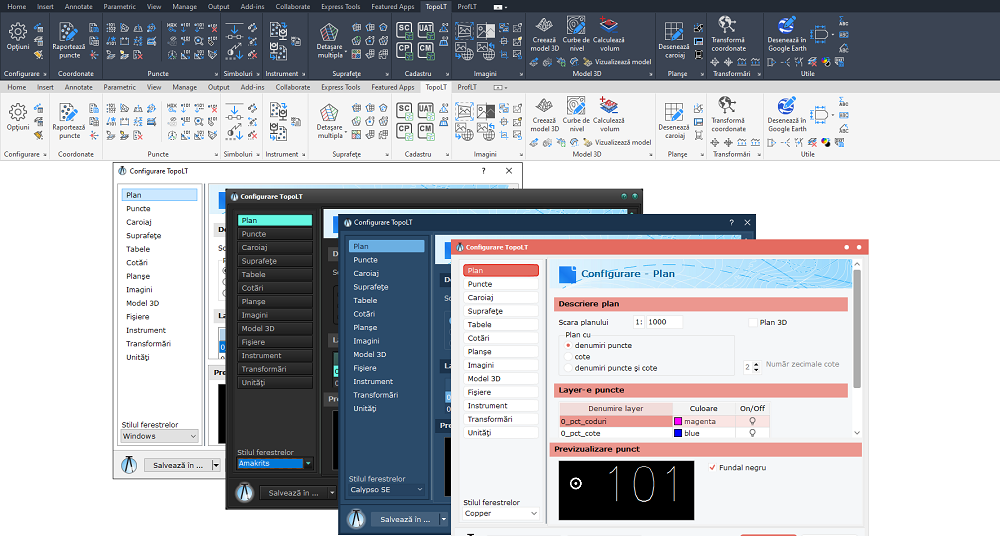The image size is (1000, 536).
Task: Open the Annotate tab in light ribbon
Action: point(78,87)
